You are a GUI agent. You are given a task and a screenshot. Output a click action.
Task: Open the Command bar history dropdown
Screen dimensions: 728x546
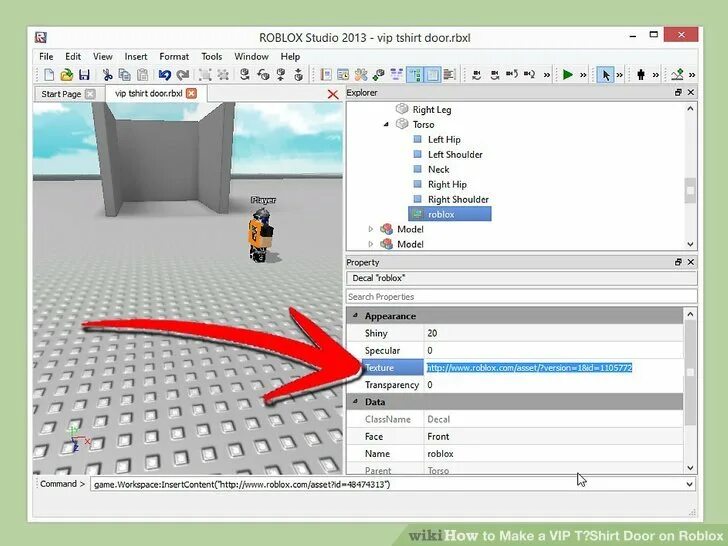tap(690, 484)
